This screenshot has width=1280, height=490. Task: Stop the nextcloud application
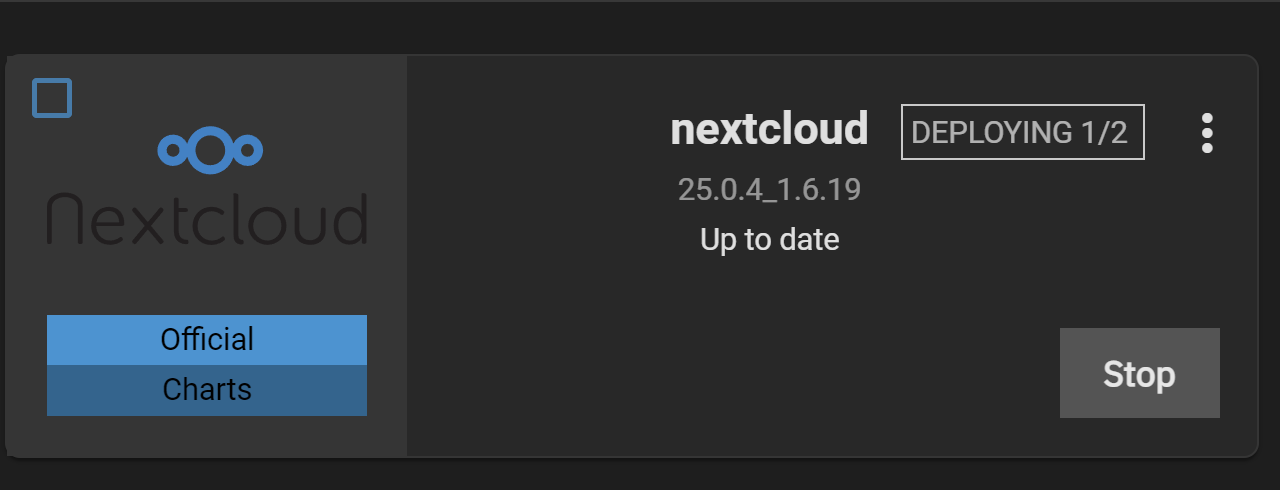(x=1140, y=373)
